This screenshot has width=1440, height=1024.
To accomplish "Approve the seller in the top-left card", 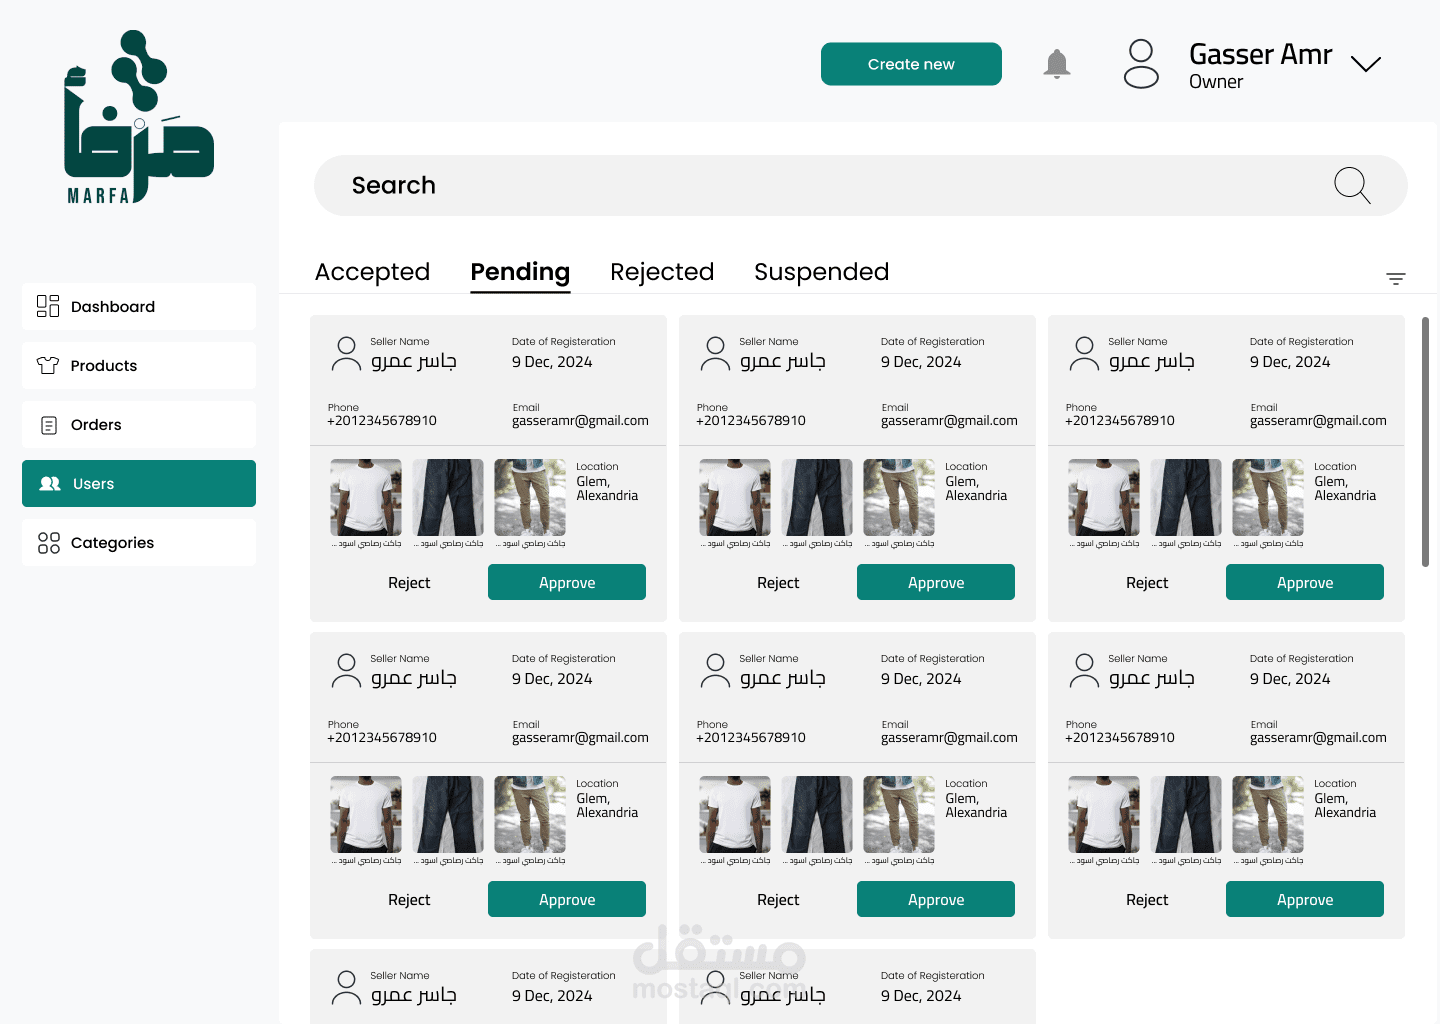I will (567, 582).
